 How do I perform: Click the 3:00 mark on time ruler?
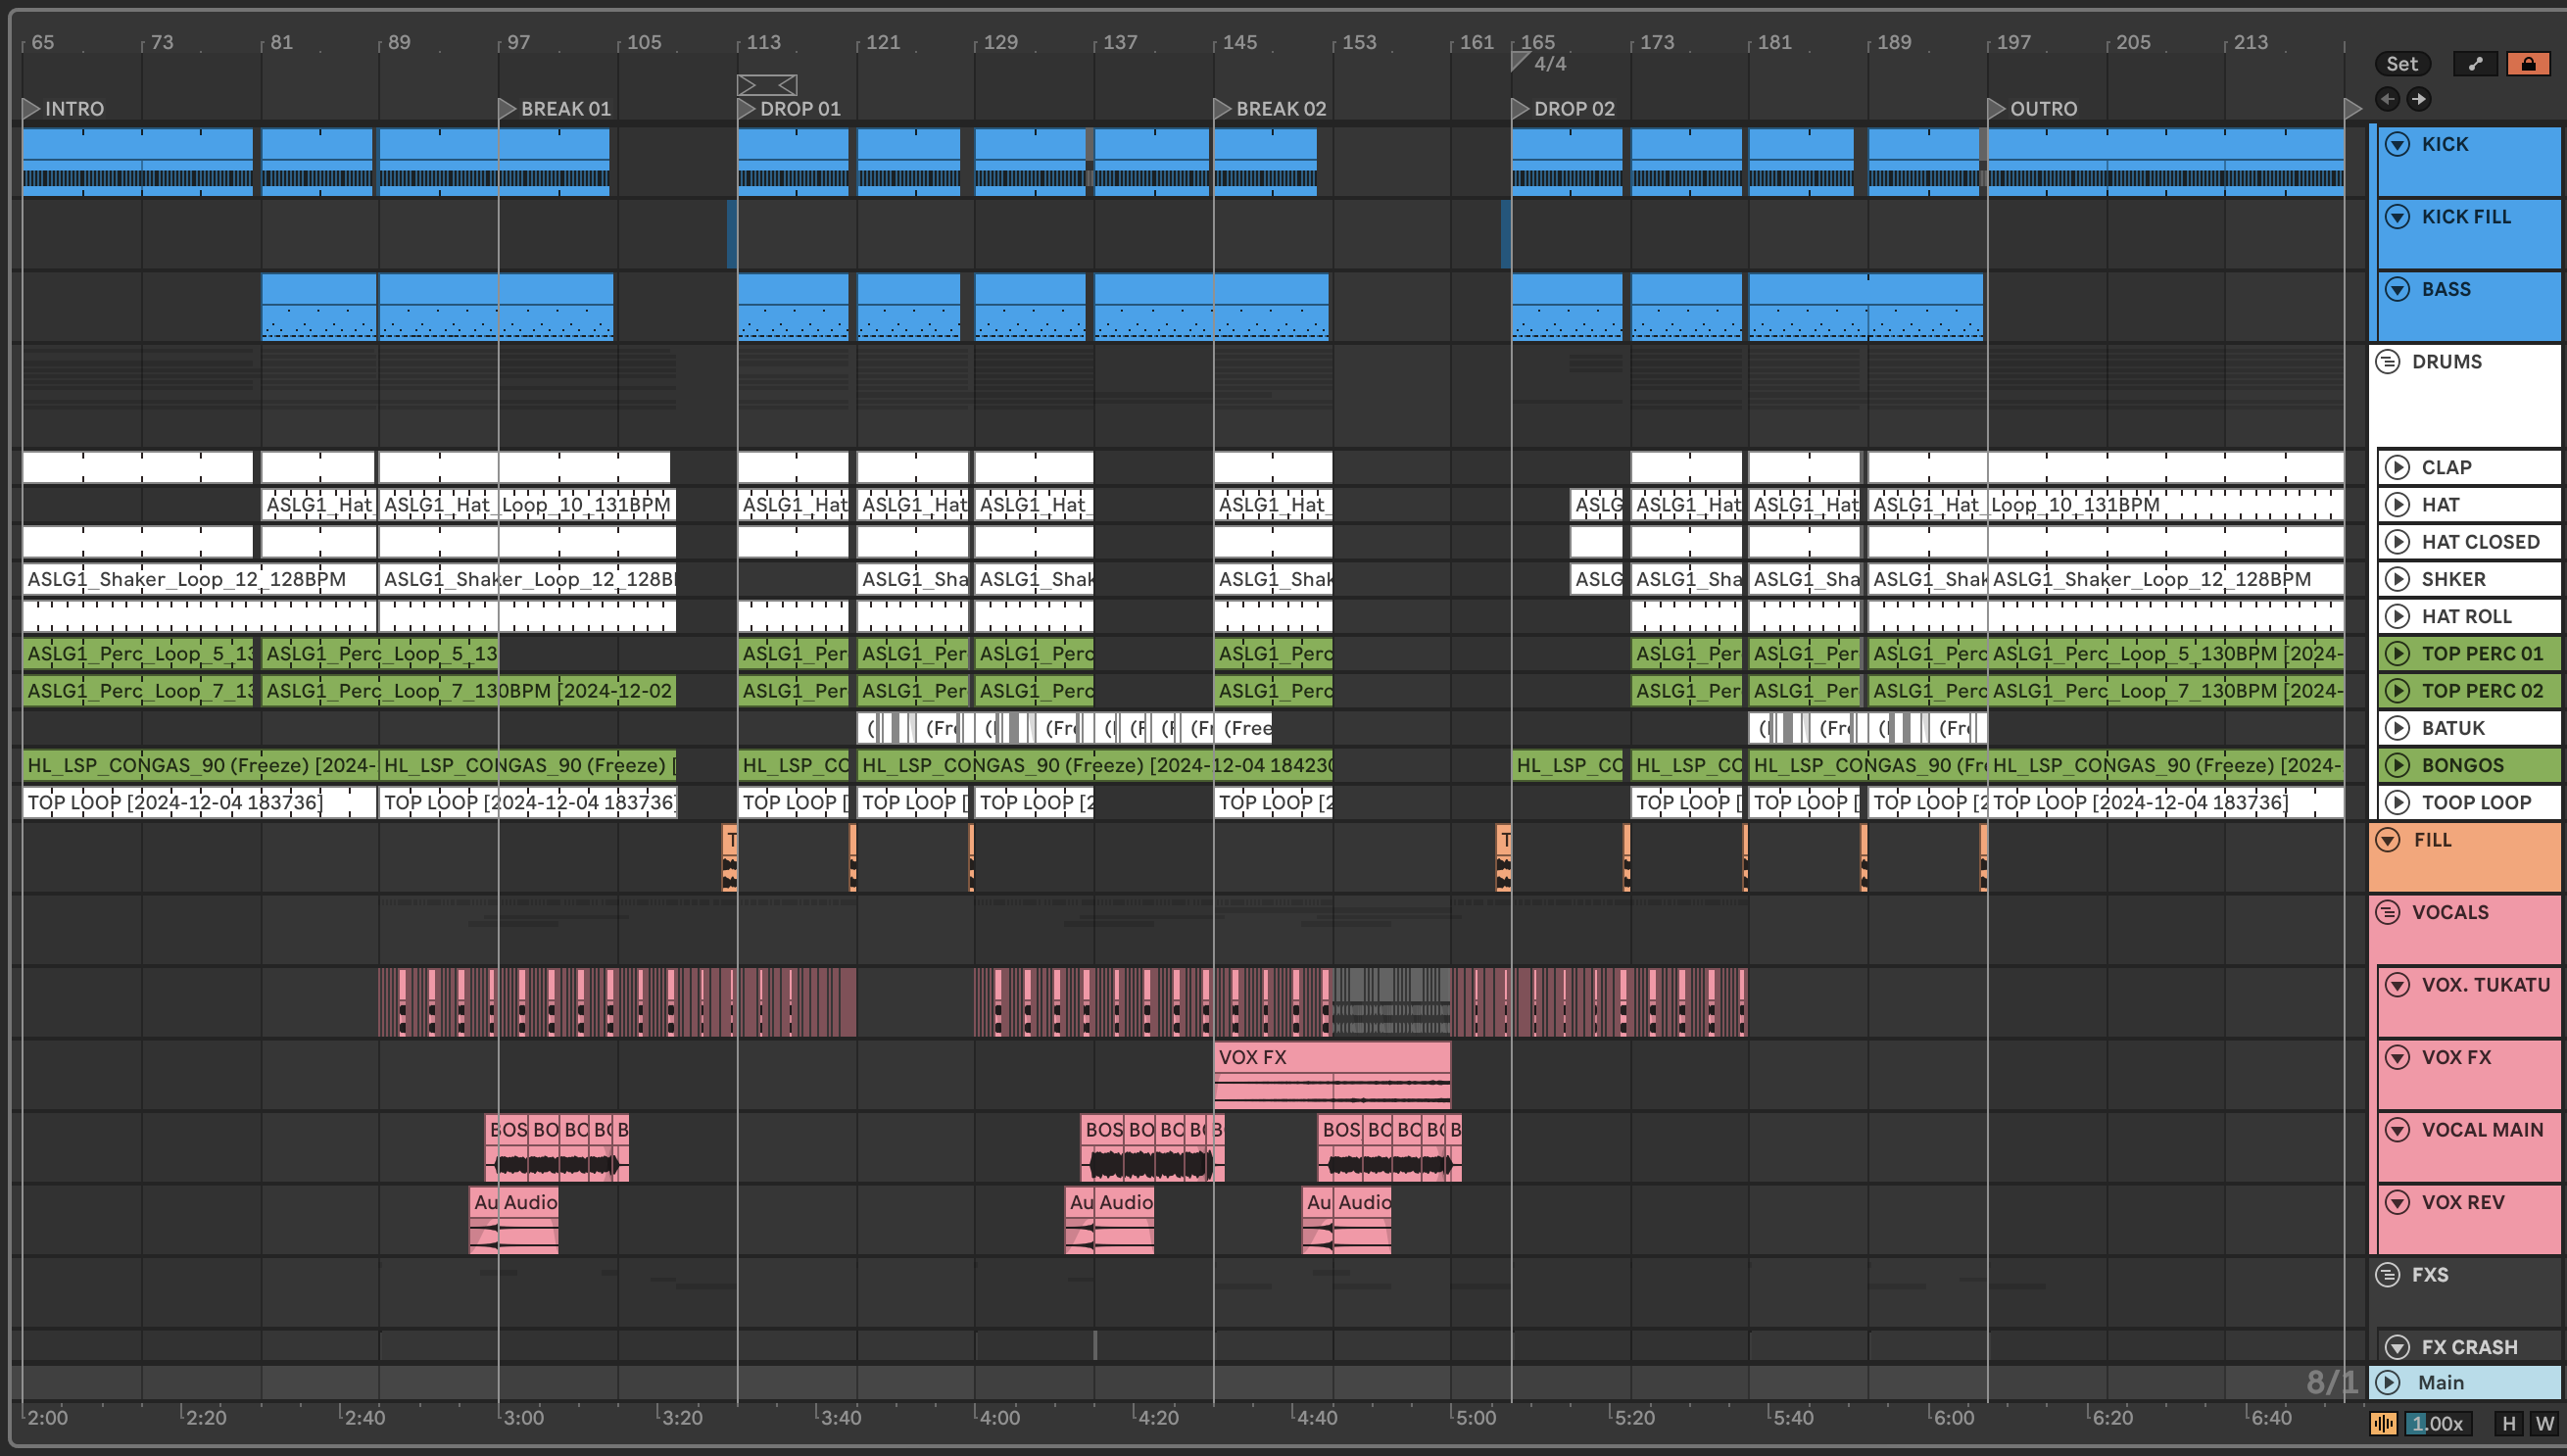(522, 1417)
